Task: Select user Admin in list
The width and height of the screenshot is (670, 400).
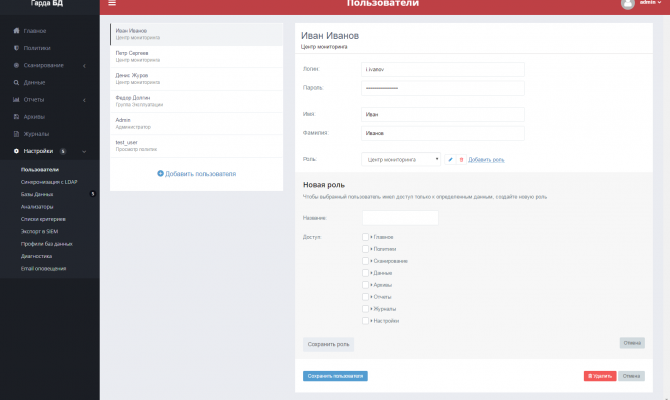Action: coord(197,124)
